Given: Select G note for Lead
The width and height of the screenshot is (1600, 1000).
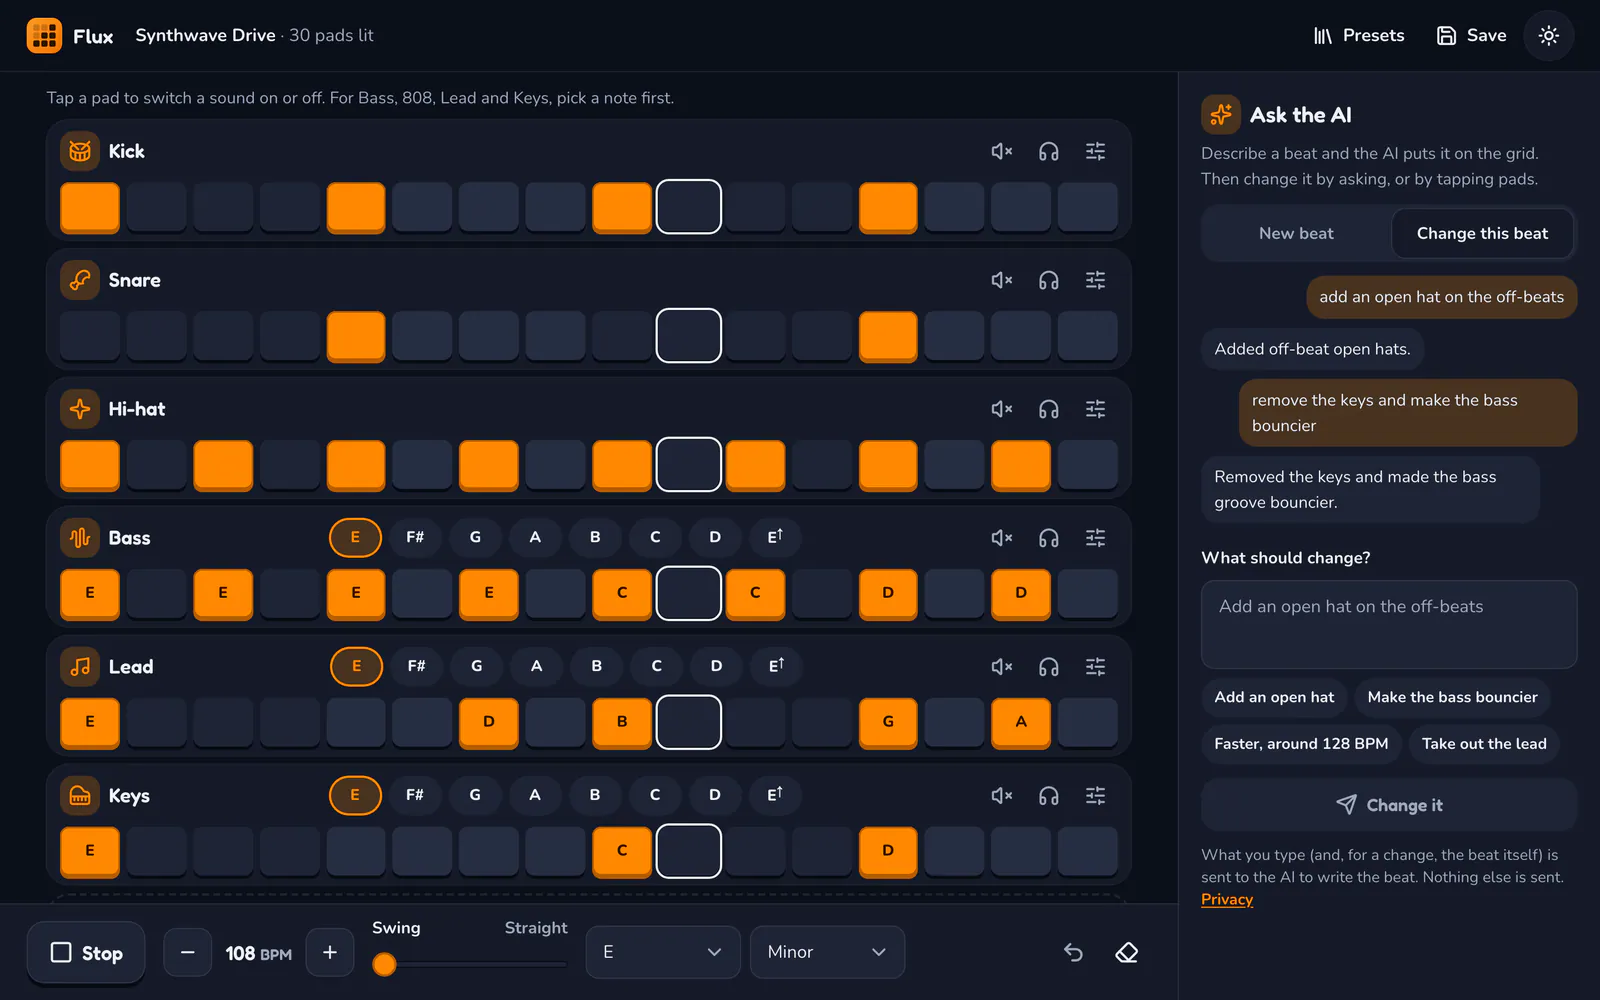Looking at the screenshot, I should point(477,666).
